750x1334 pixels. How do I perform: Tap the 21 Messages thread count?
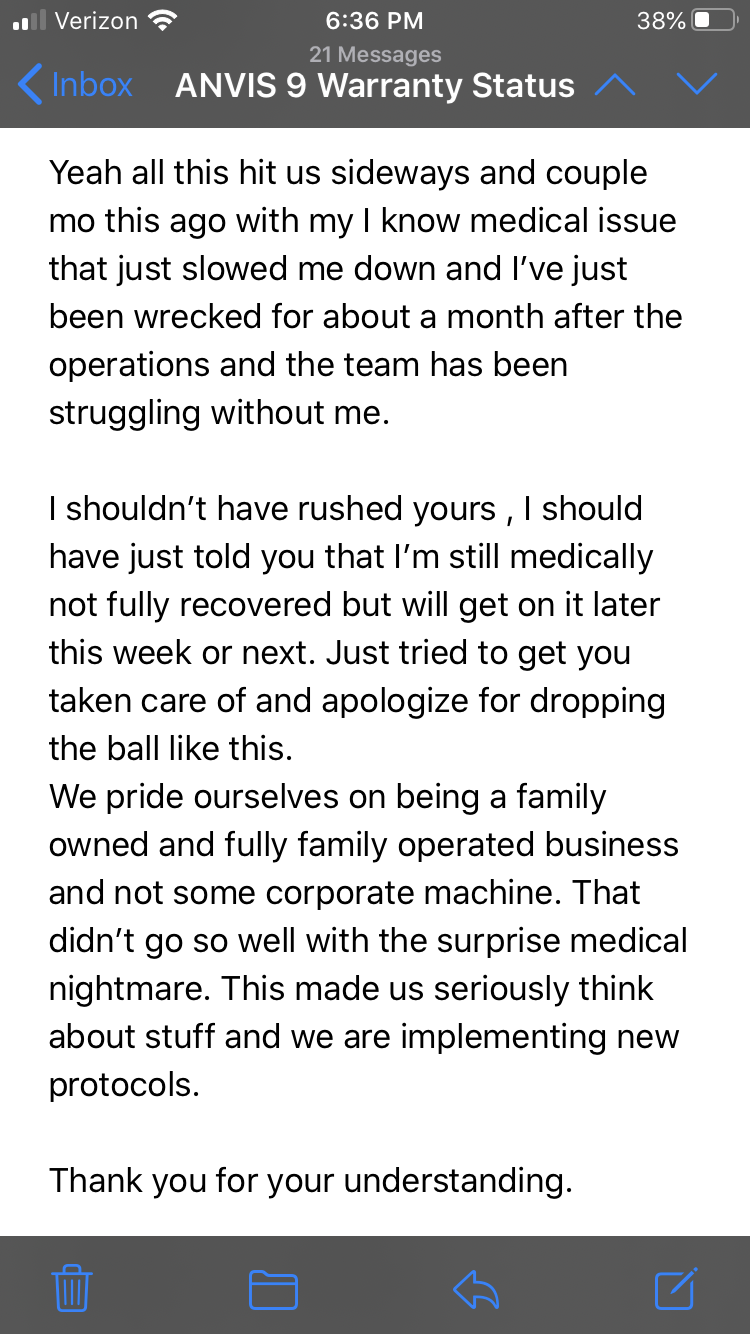tap(375, 55)
